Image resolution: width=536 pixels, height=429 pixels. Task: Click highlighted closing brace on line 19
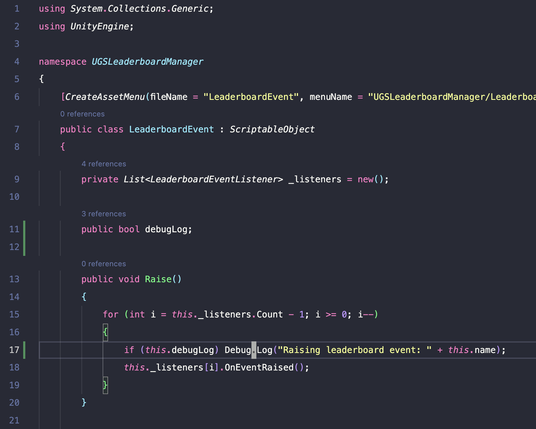[105, 385]
